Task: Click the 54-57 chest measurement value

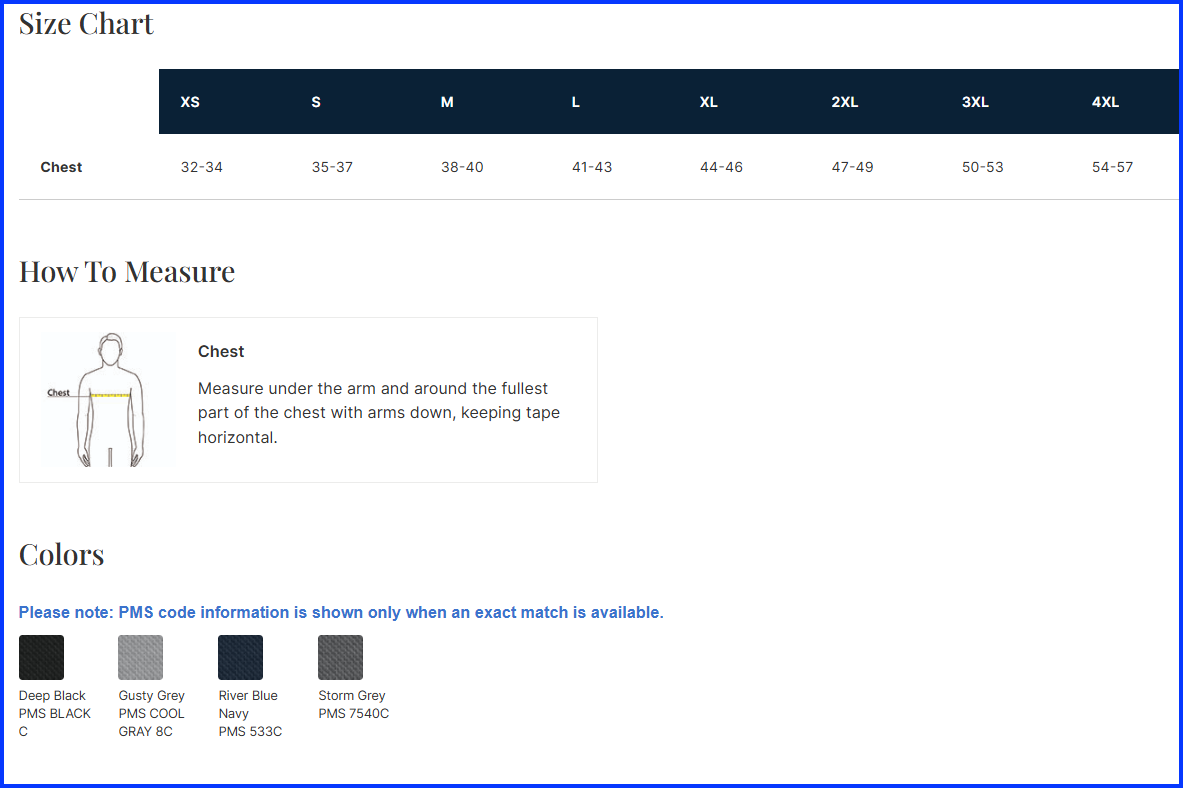Action: (1112, 167)
